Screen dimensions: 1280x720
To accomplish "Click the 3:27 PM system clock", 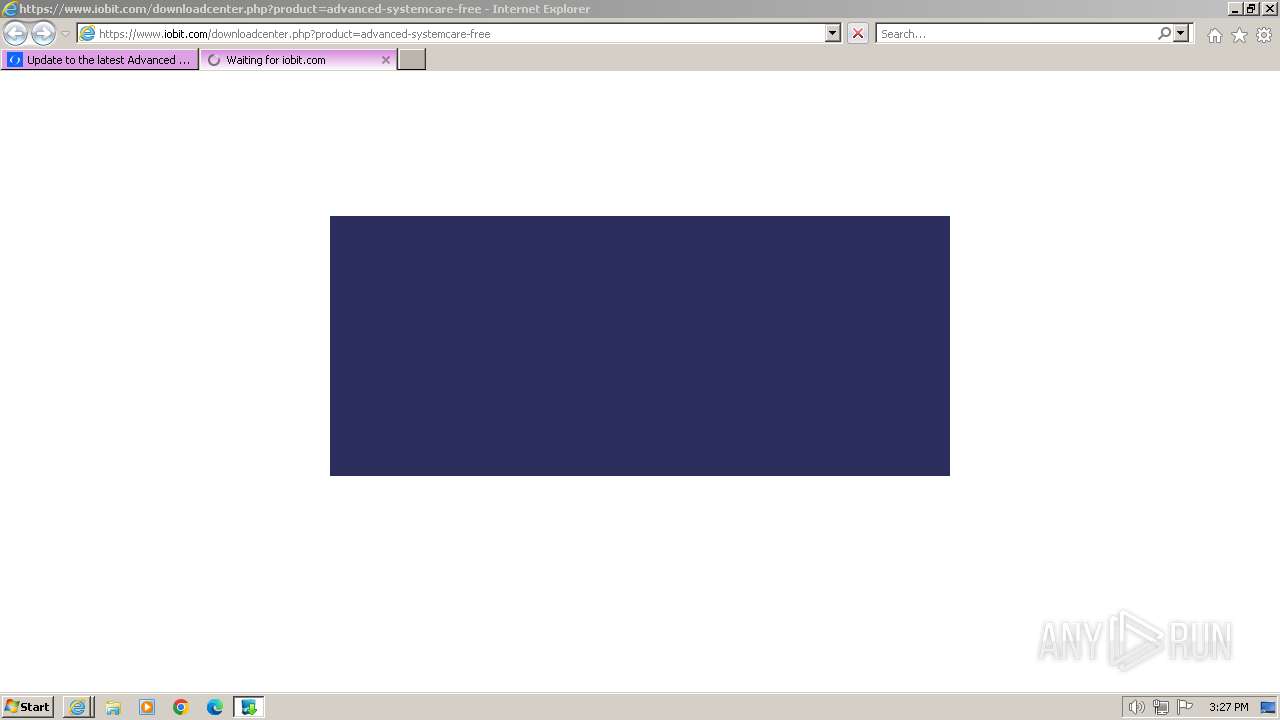I will (x=1228, y=707).
